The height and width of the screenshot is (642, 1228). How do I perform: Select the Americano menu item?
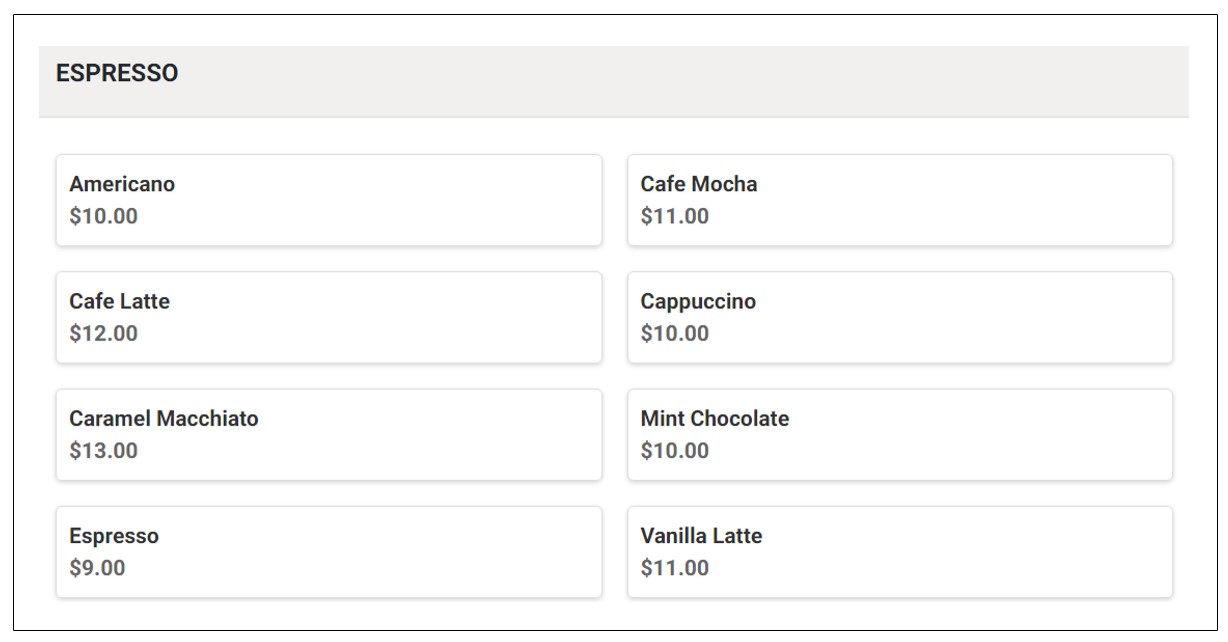point(329,200)
